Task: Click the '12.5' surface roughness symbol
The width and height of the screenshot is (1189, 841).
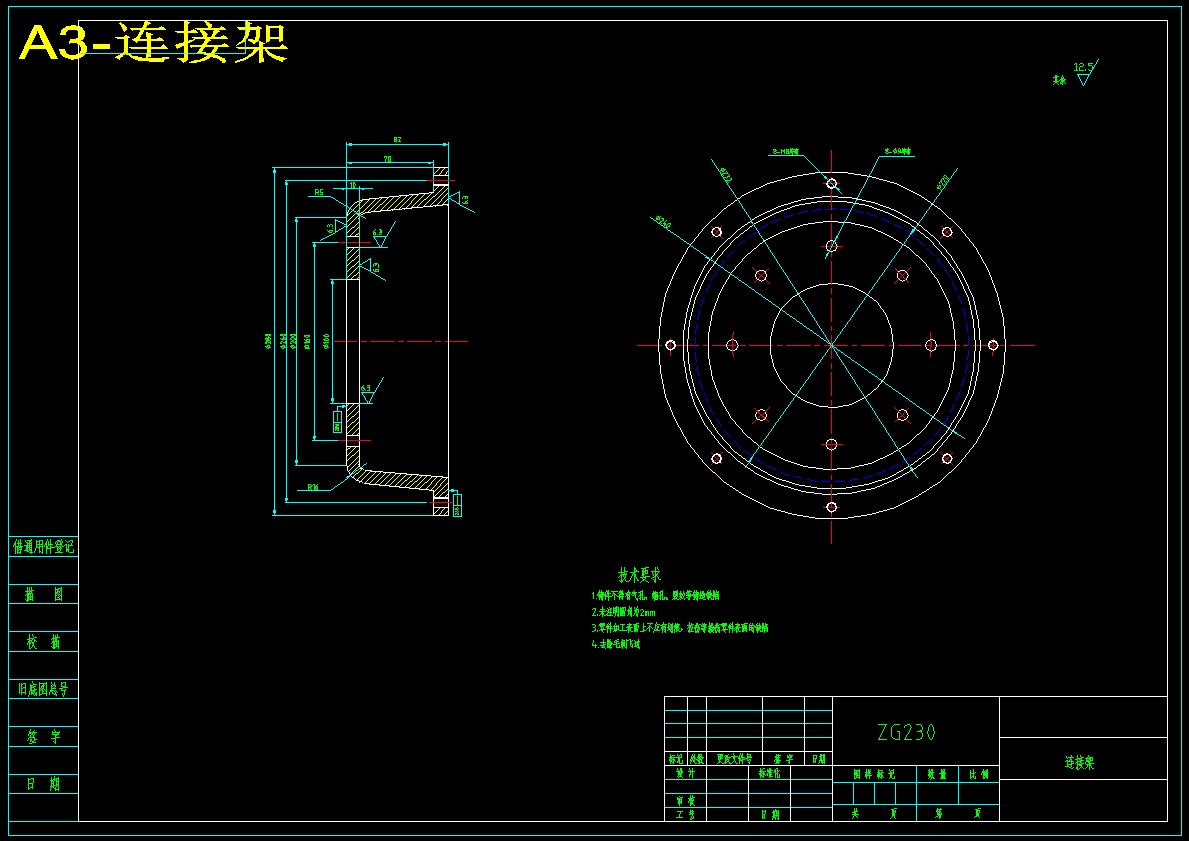Action: pos(1084,73)
